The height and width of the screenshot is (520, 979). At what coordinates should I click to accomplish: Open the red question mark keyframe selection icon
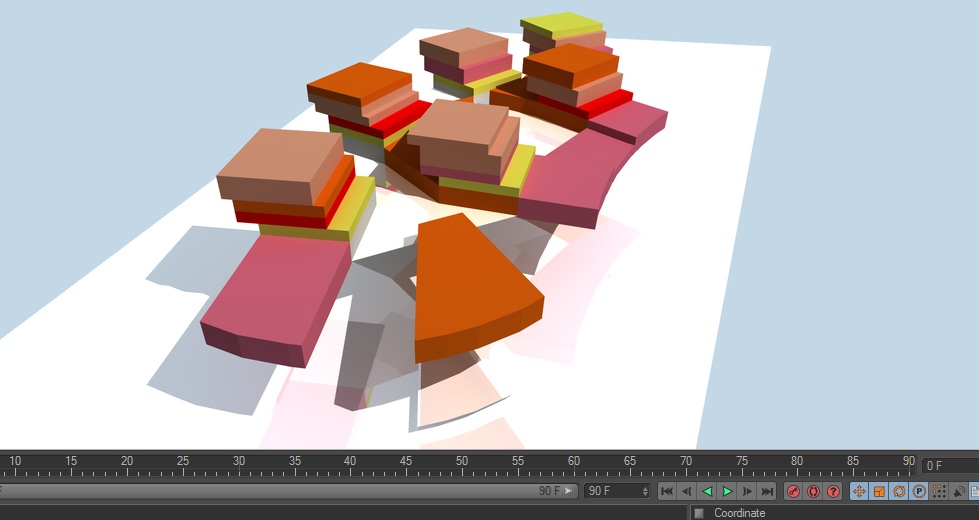pos(834,491)
